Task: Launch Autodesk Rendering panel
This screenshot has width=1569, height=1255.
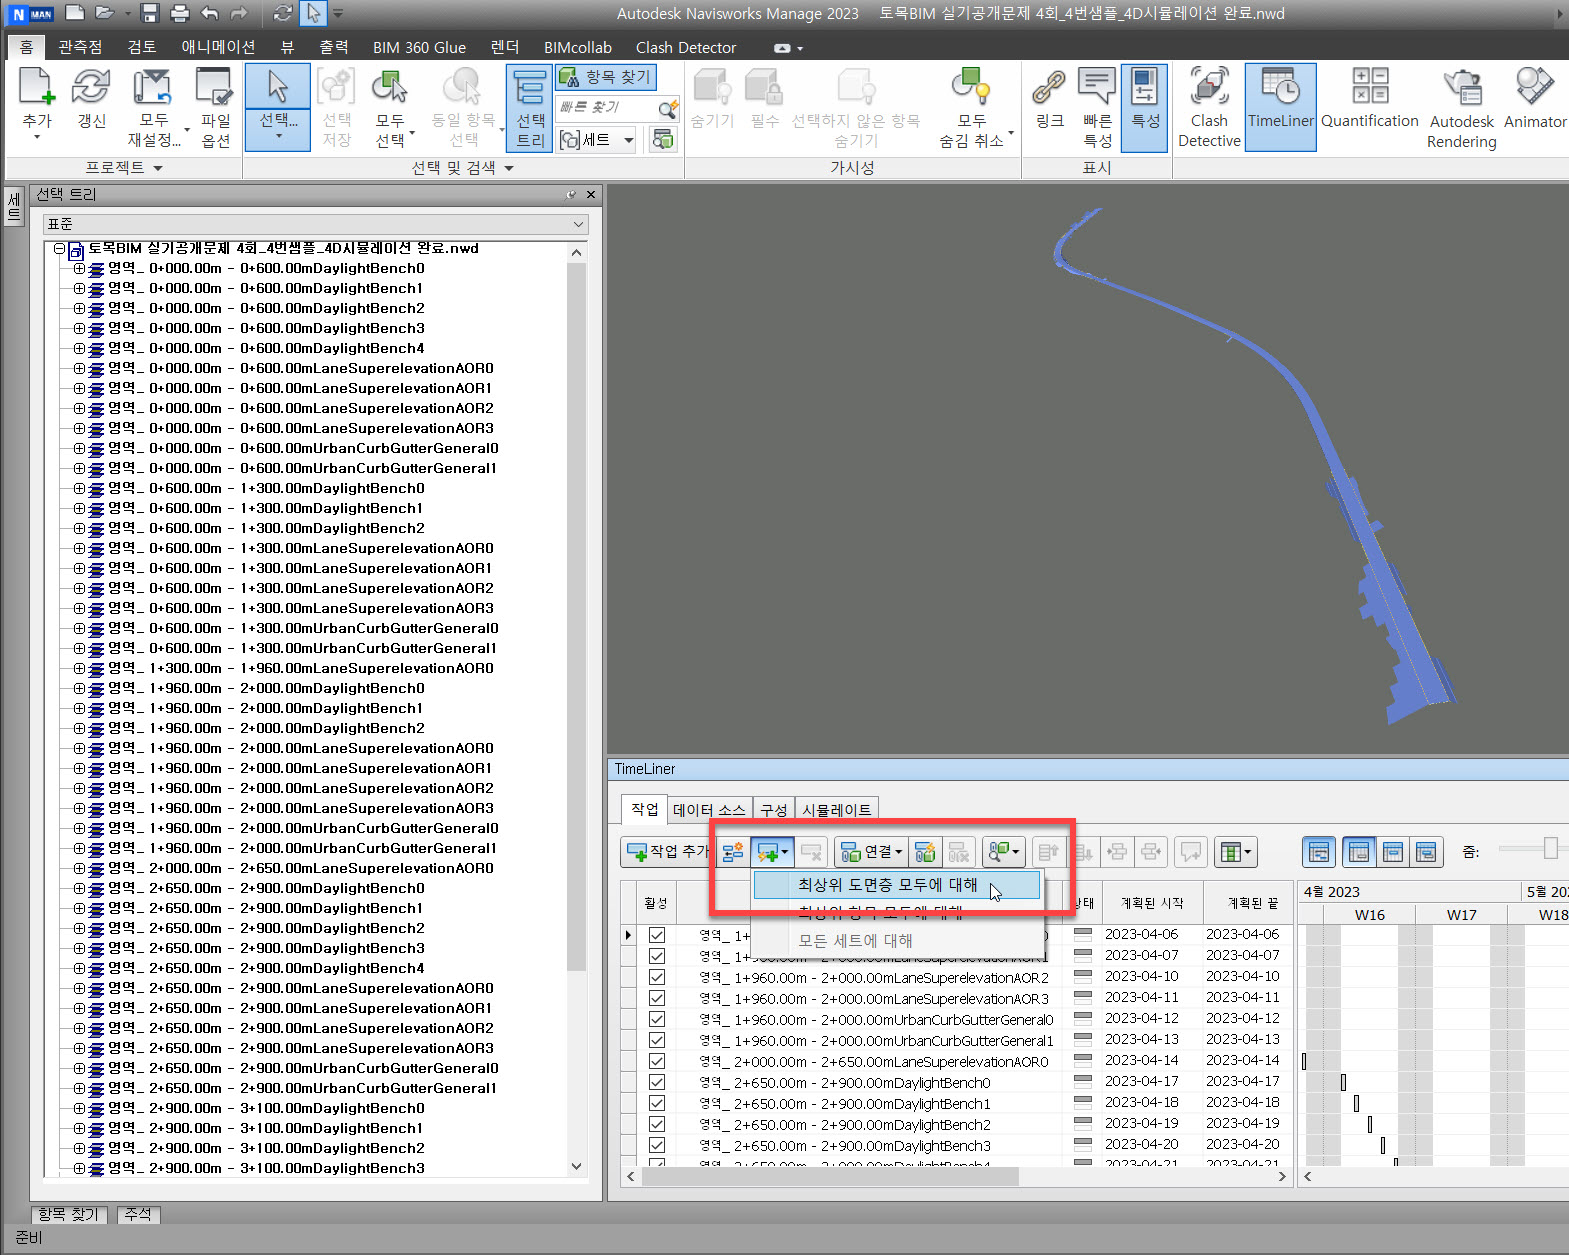Action: pos(1461,107)
